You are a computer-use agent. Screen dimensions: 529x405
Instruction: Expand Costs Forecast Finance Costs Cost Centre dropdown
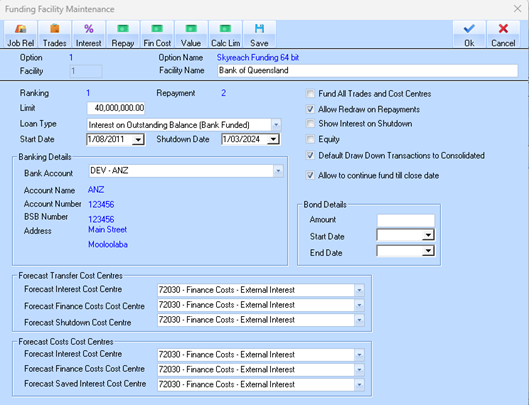coord(359,370)
